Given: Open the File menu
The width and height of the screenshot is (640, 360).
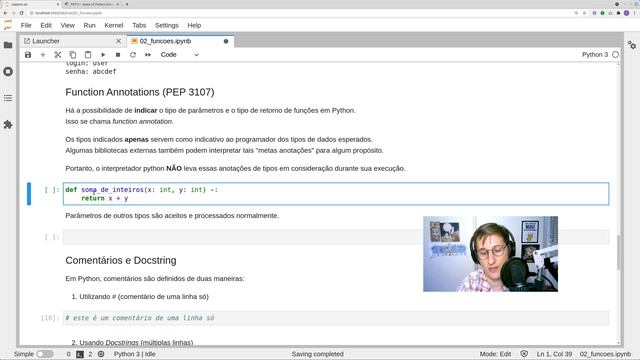Looking at the screenshot, I should click(x=26, y=25).
